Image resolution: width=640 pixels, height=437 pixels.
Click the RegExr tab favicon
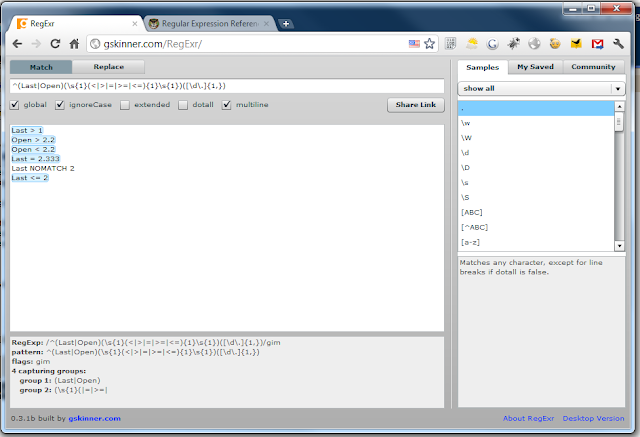pos(22,24)
